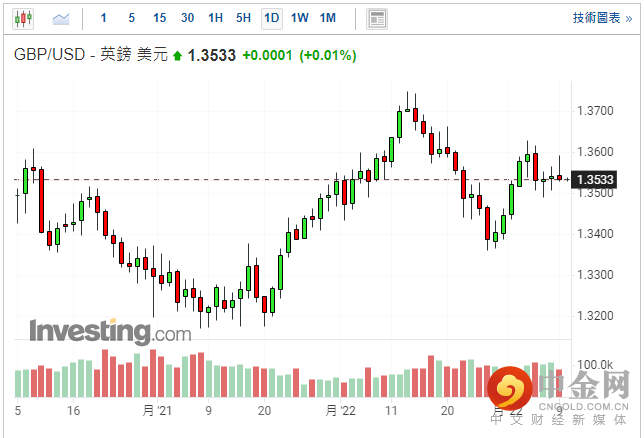Click the Investing.com logo on chart

coord(110,332)
